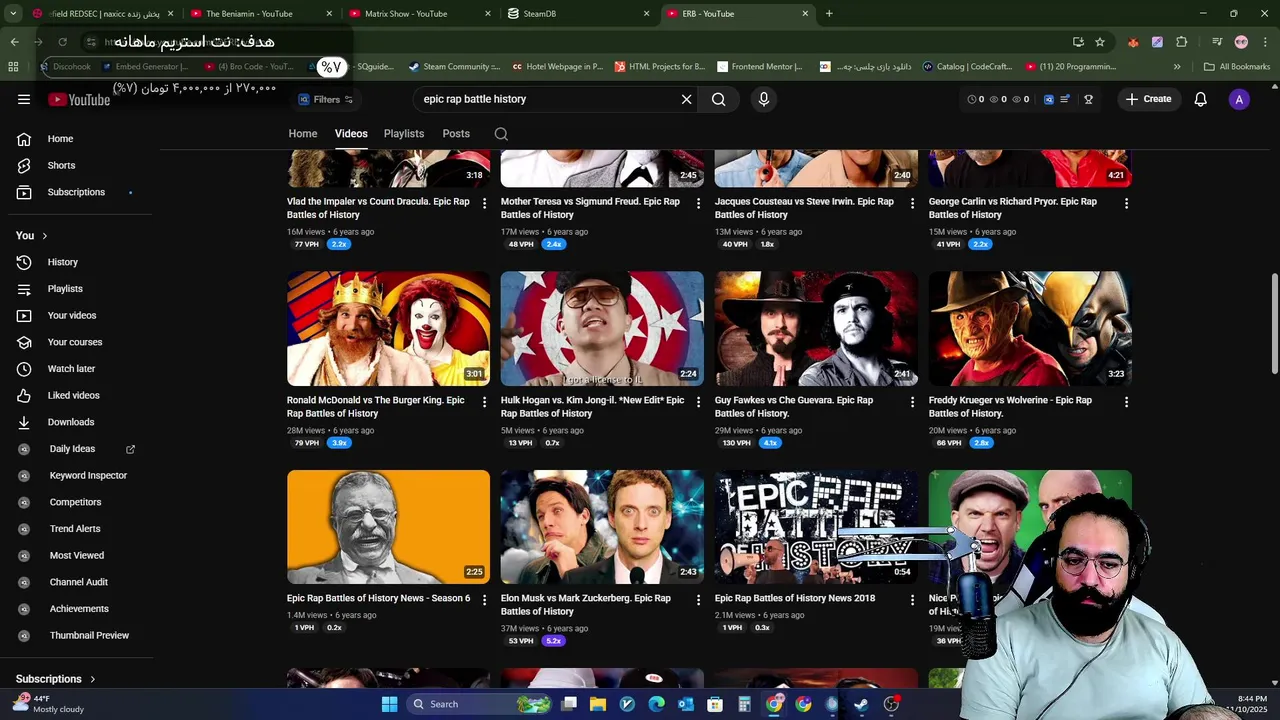The image size is (1280, 720).
Task: Click the channel search magnifier icon
Action: tap(501, 134)
